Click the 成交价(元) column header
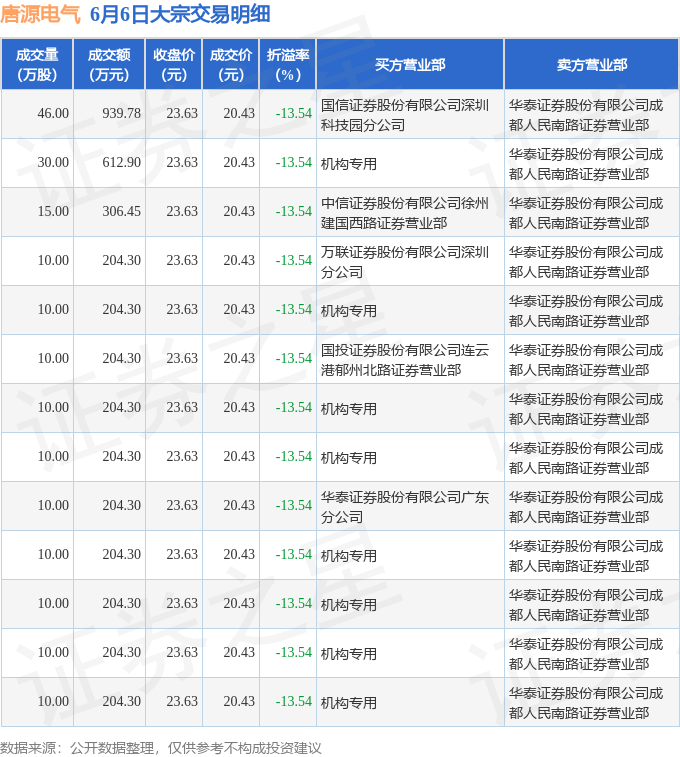This screenshot has height=757, width=680. pyautogui.click(x=231, y=65)
